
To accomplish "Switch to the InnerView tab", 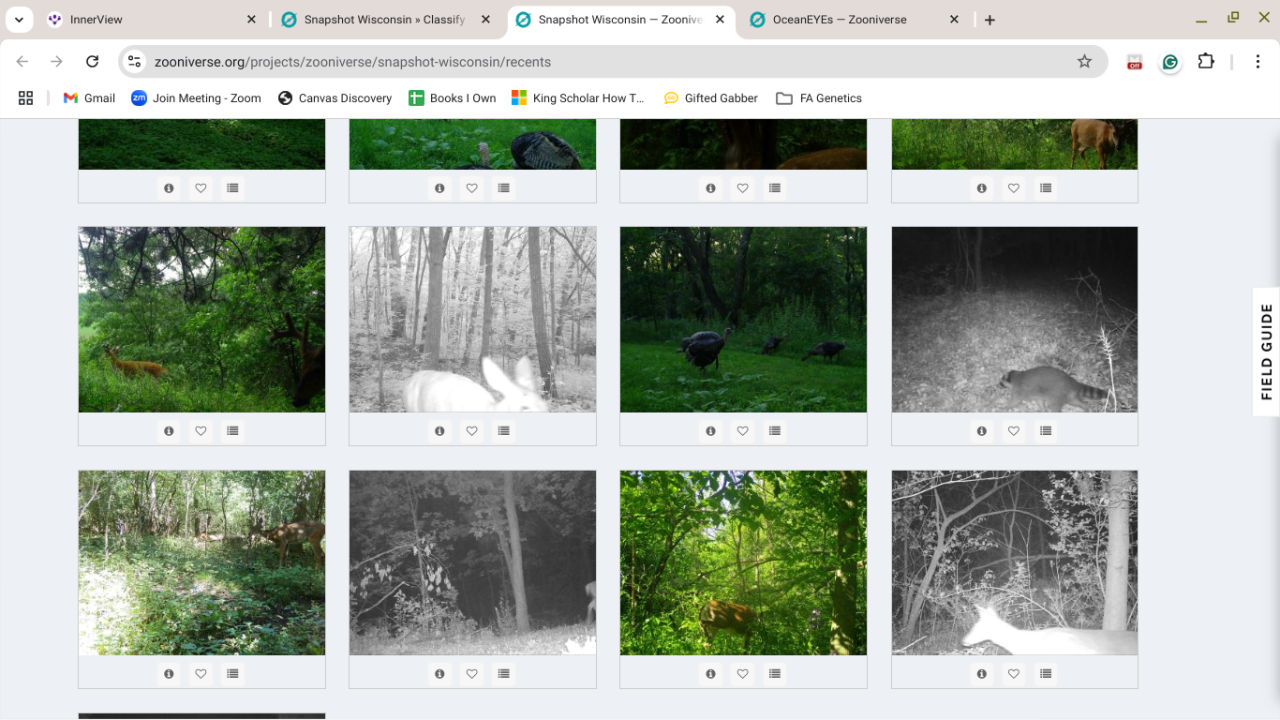I will pos(150,20).
